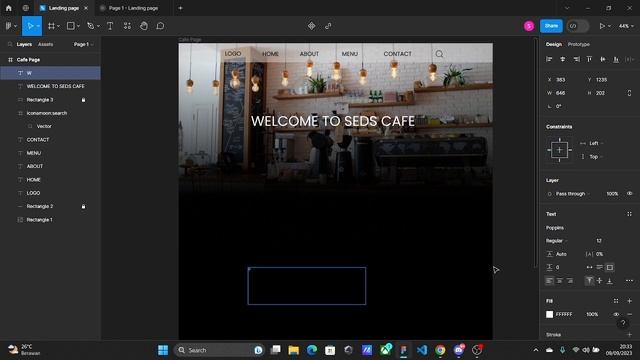Align right in the Design panel
This screenshot has height=360, width=640.
click(576, 60)
